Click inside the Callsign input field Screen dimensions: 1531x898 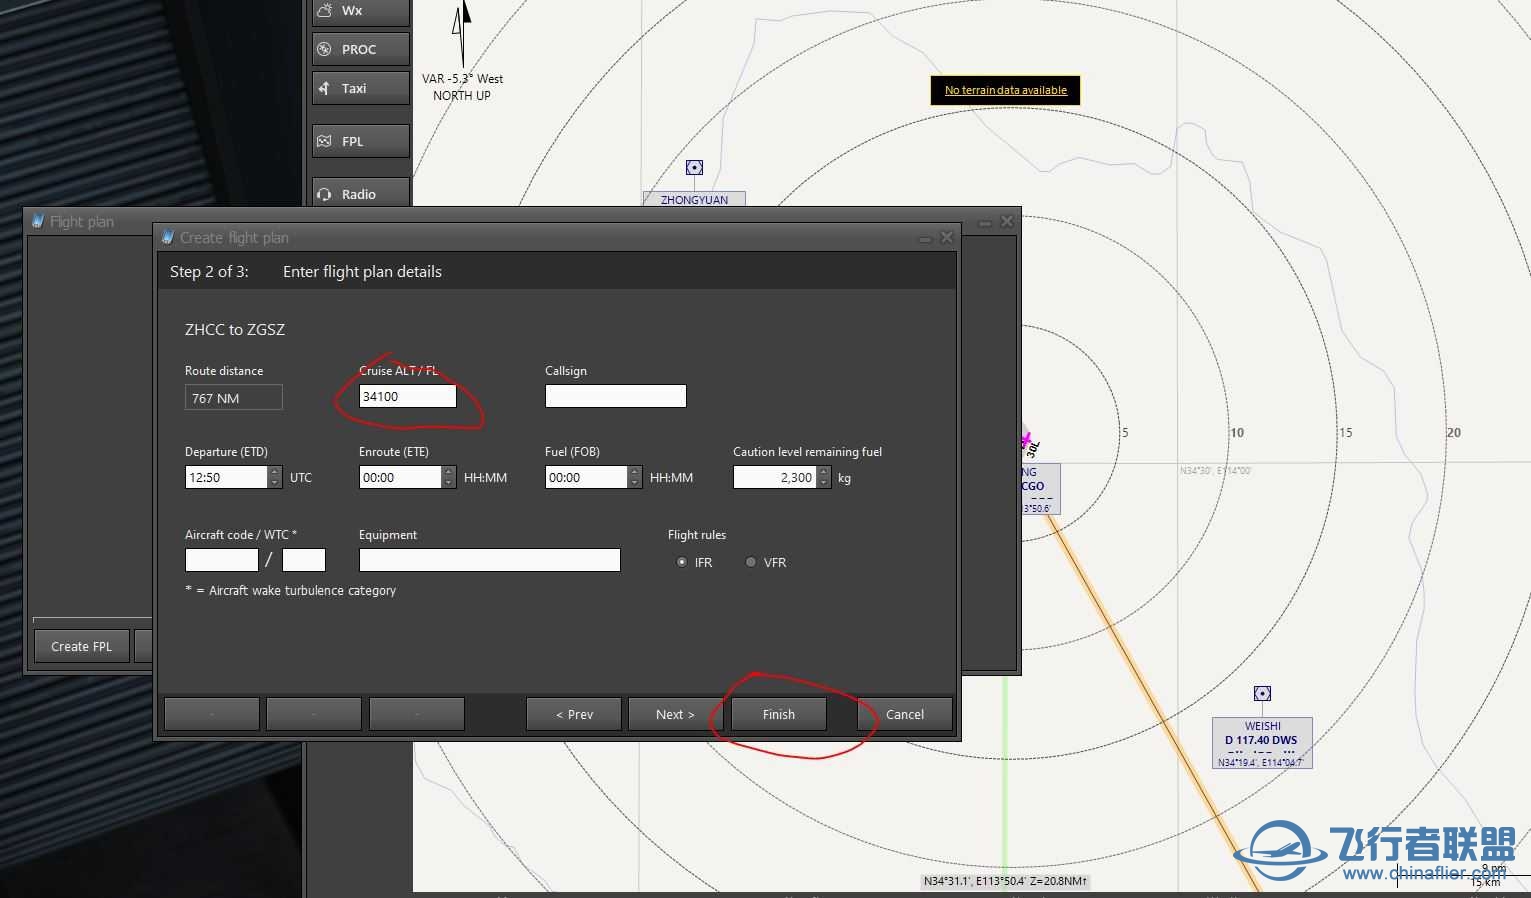click(x=615, y=396)
